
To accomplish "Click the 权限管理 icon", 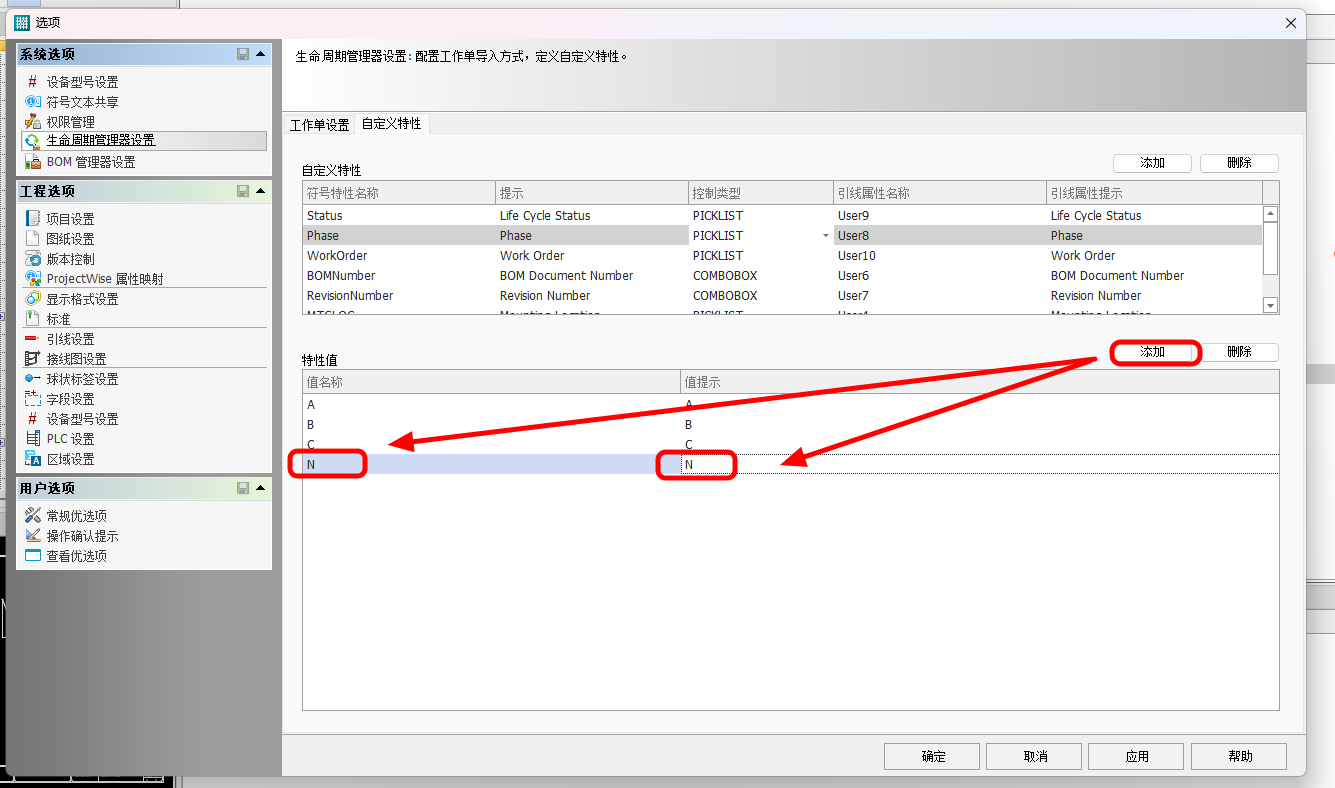I will 32,122.
